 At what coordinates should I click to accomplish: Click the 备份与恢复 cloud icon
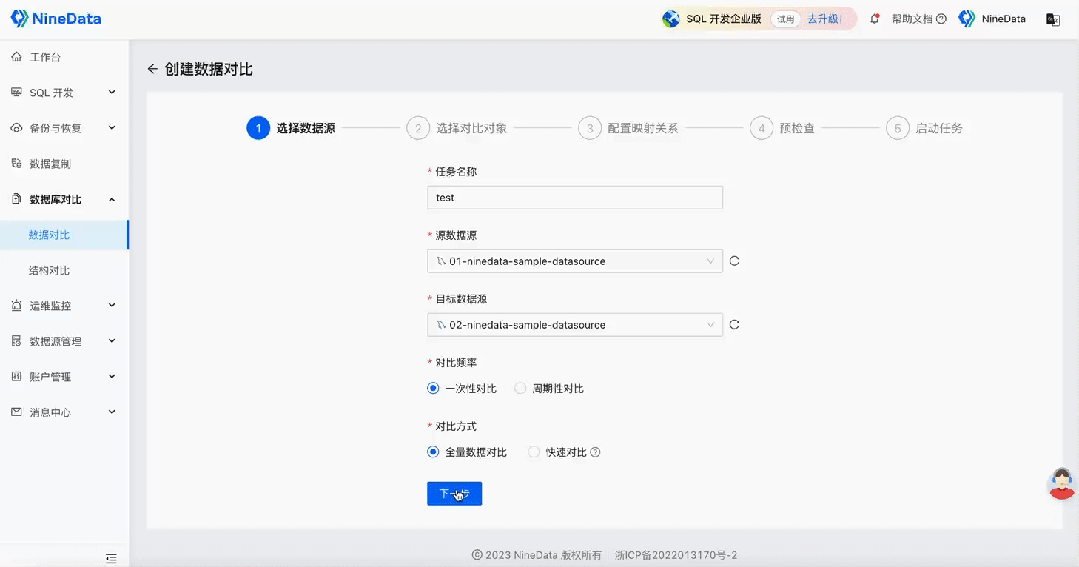[x=17, y=128]
